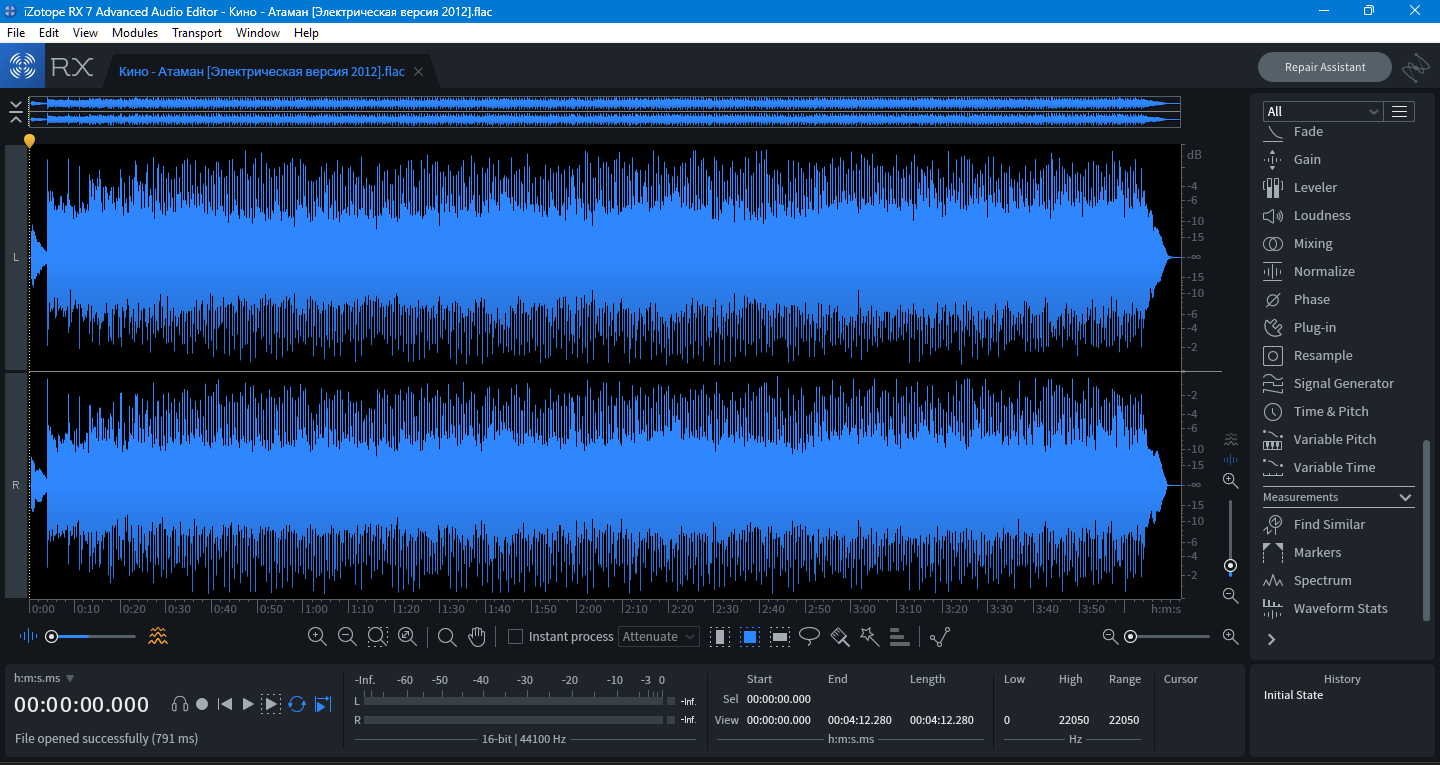The width and height of the screenshot is (1440, 765).
Task: Collapse the Measurements section
Action: click(x=1405, y=497)
